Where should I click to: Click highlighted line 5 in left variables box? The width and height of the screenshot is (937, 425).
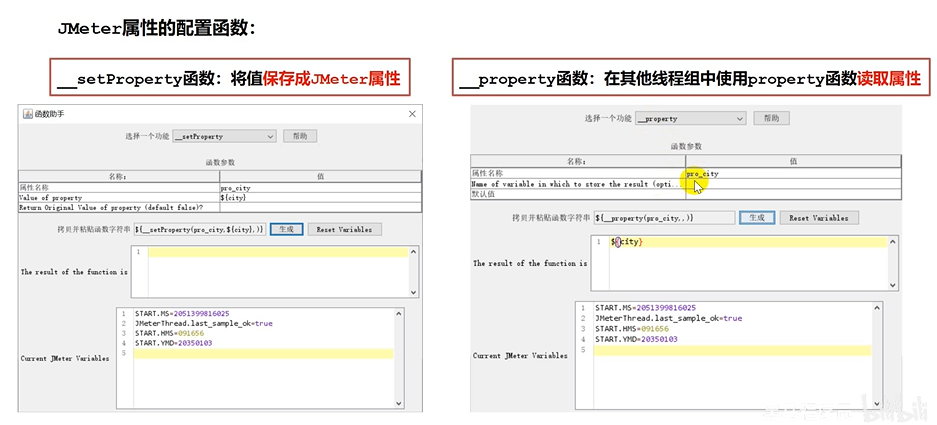tap(264, 354)
